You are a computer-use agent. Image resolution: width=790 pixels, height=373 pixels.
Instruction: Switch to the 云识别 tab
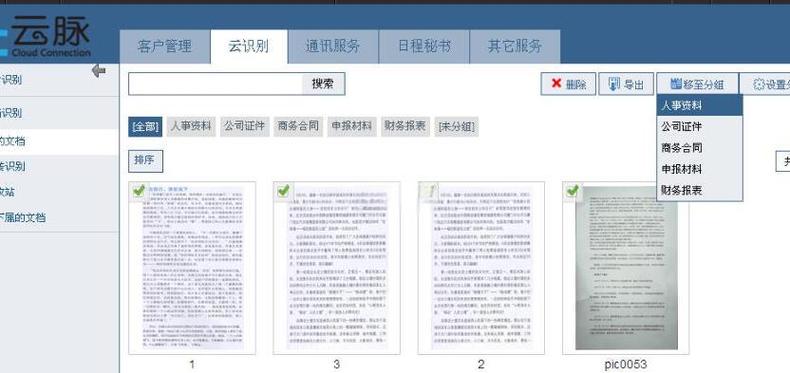point(249,47)
